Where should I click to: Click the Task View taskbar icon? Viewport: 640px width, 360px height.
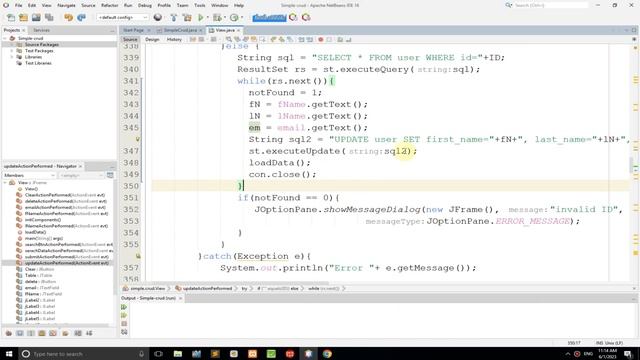[158, 354]
